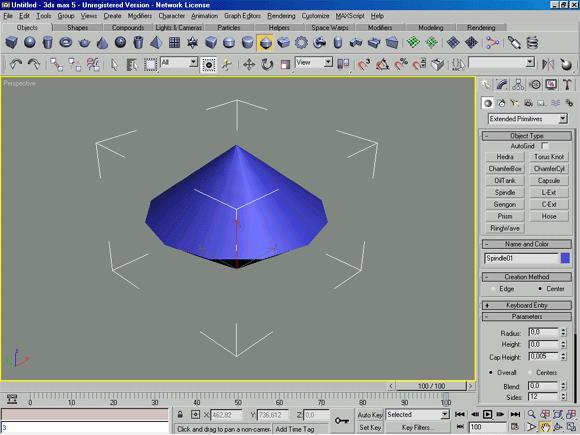
Task: Open the Hierarchy command panel tab
Action: [x=518, y=85]
